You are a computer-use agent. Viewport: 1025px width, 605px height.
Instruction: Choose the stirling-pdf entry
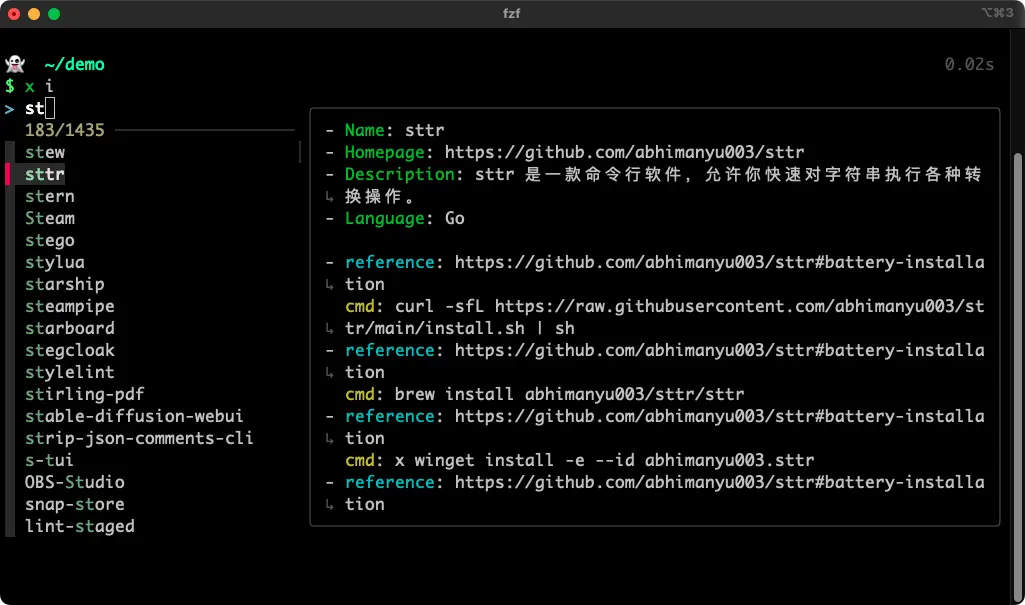pyautogui.click(x=85, y=394)
